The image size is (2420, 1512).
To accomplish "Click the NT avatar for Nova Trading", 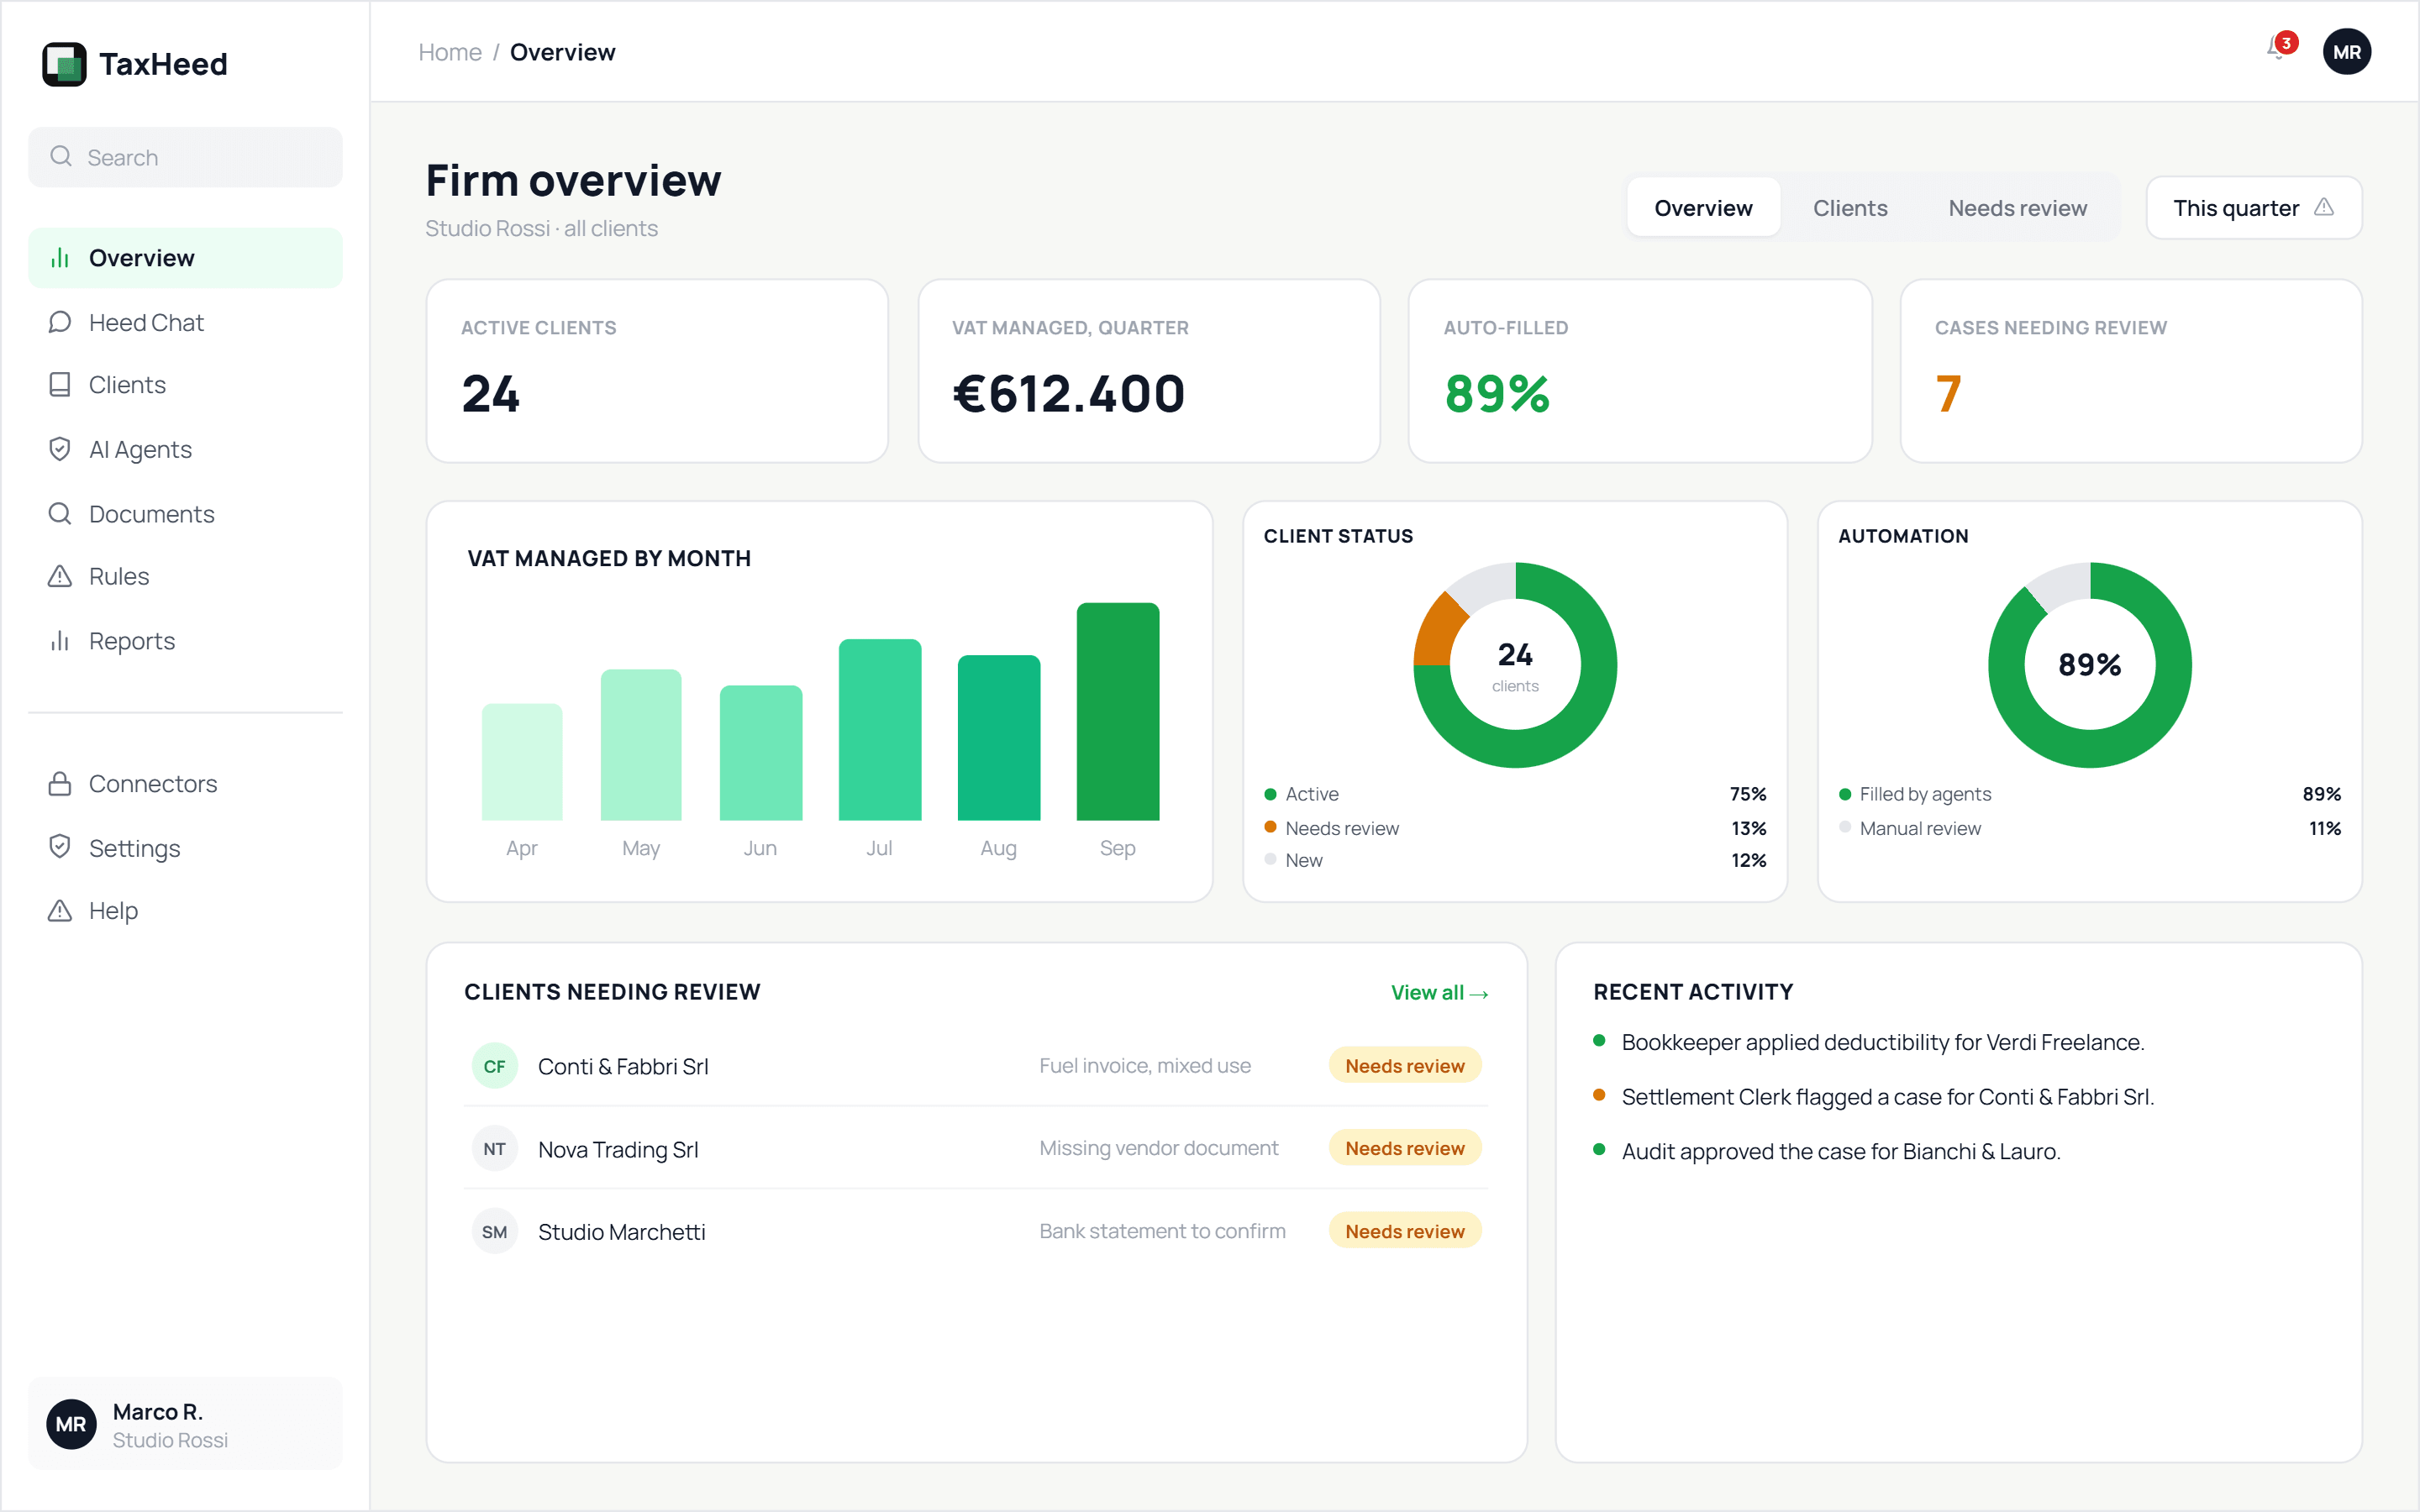I will (x=494, y=1149).
